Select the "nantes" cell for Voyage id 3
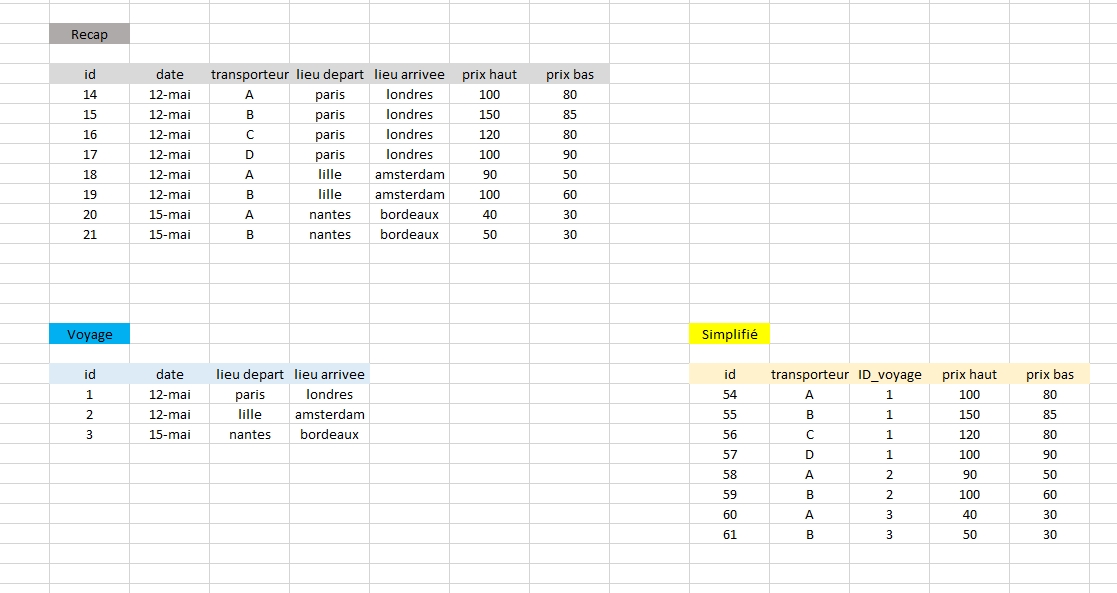Screen dimensions: 1117x593 (248, 434)
